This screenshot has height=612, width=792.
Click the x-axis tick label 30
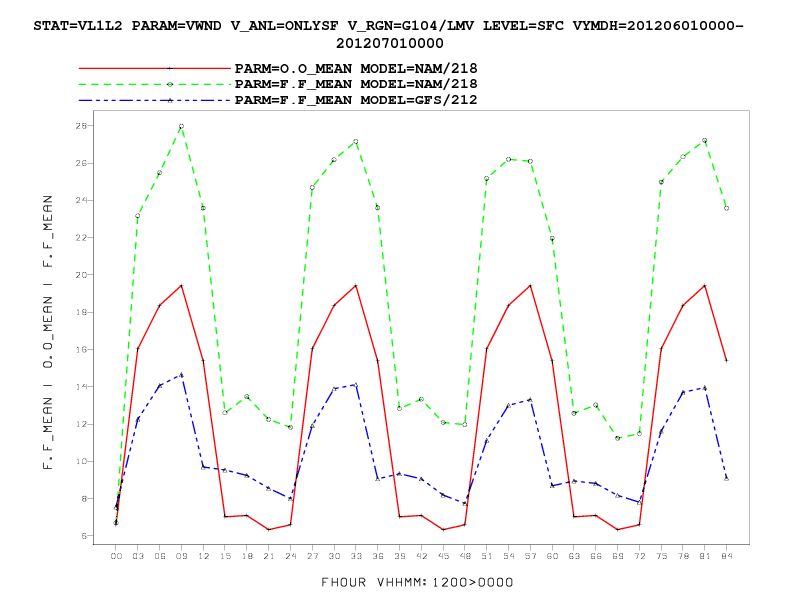point(334,556)
